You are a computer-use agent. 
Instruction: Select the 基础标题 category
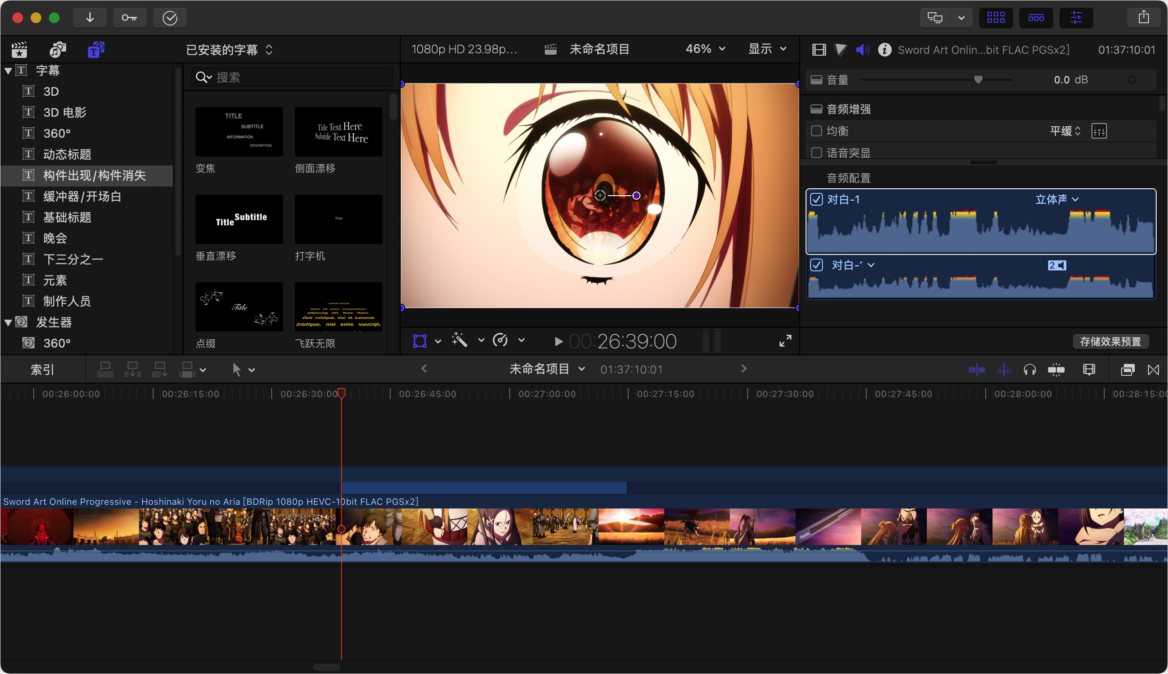click(x=67, y=217)
